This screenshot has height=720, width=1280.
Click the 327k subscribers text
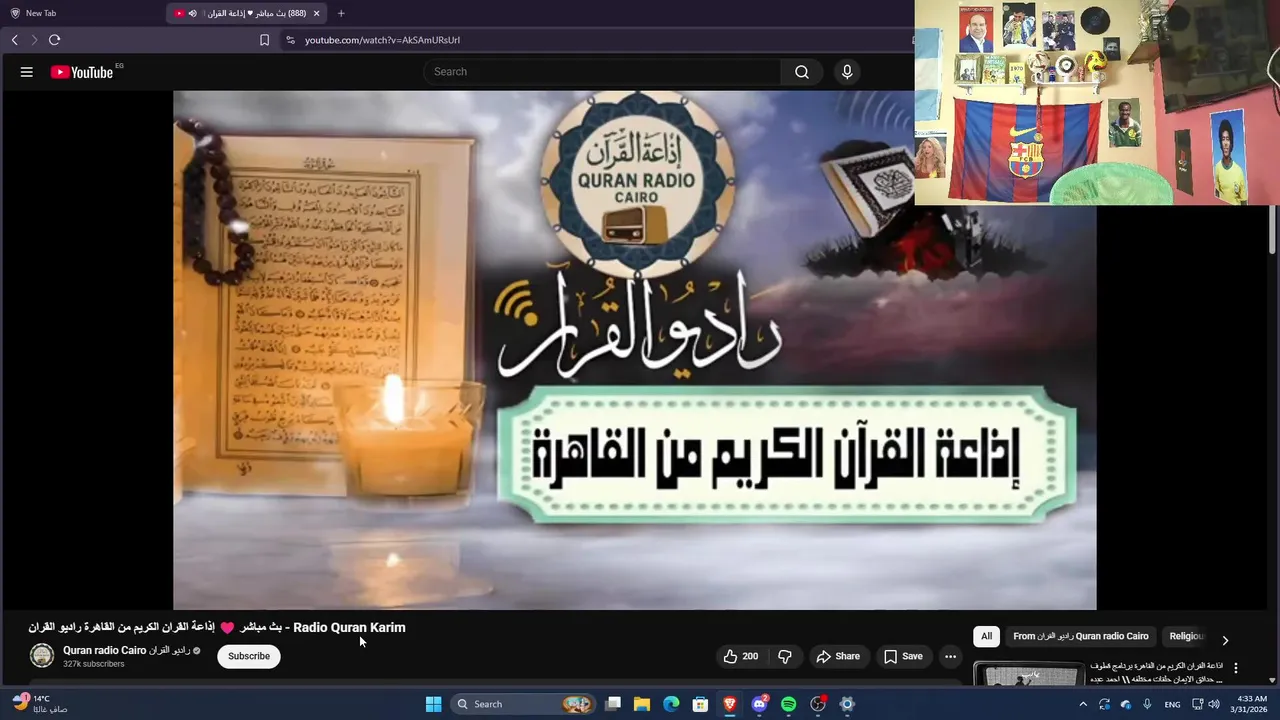coord(94,664)
